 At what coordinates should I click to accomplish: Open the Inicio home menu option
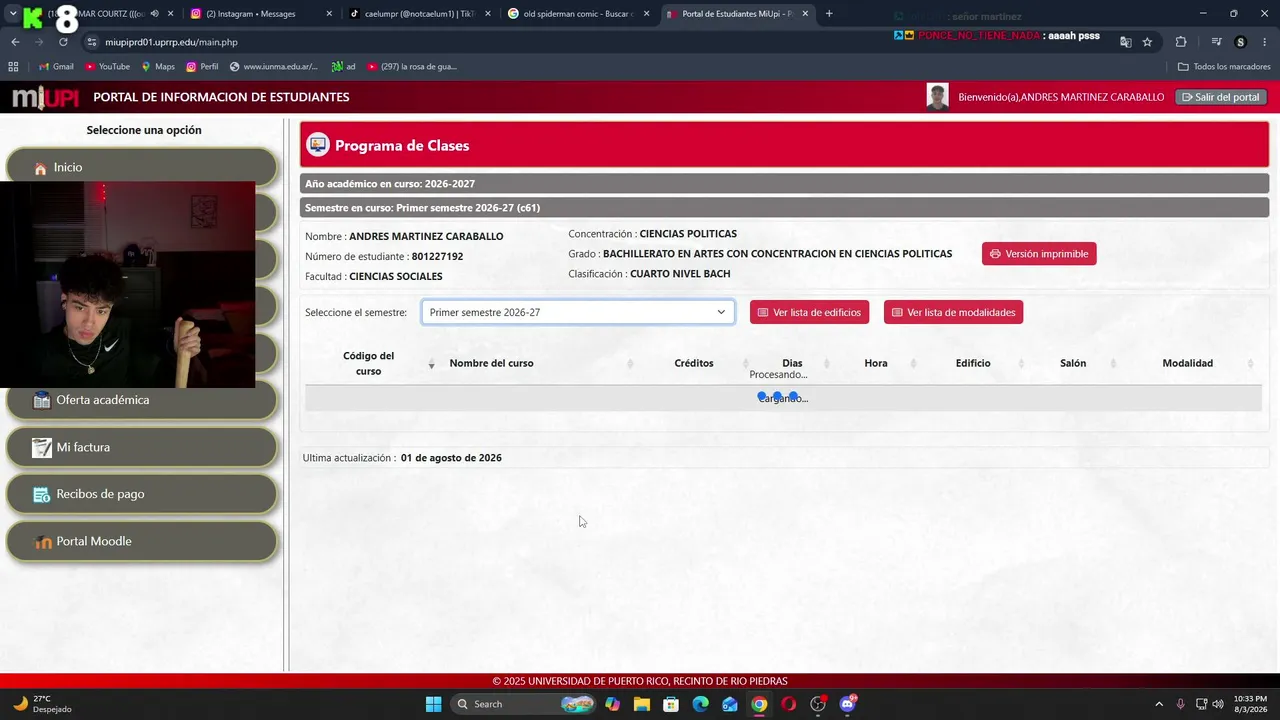(x=141, y=167)
